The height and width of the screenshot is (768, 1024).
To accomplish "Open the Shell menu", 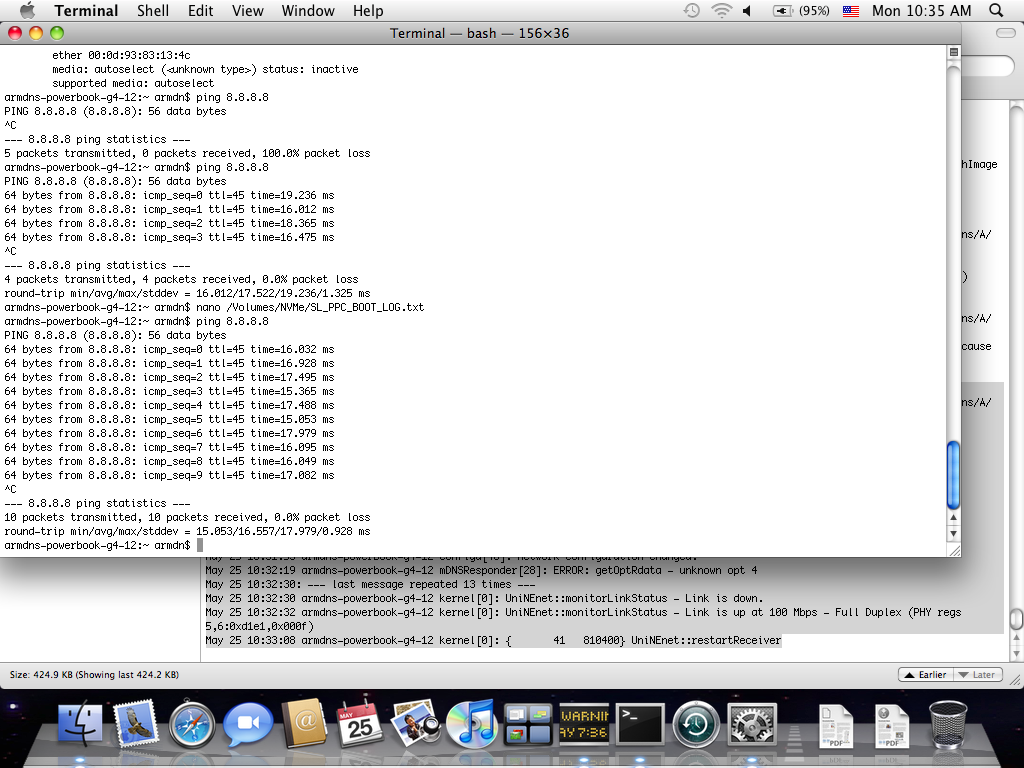I will coord(153,10).
